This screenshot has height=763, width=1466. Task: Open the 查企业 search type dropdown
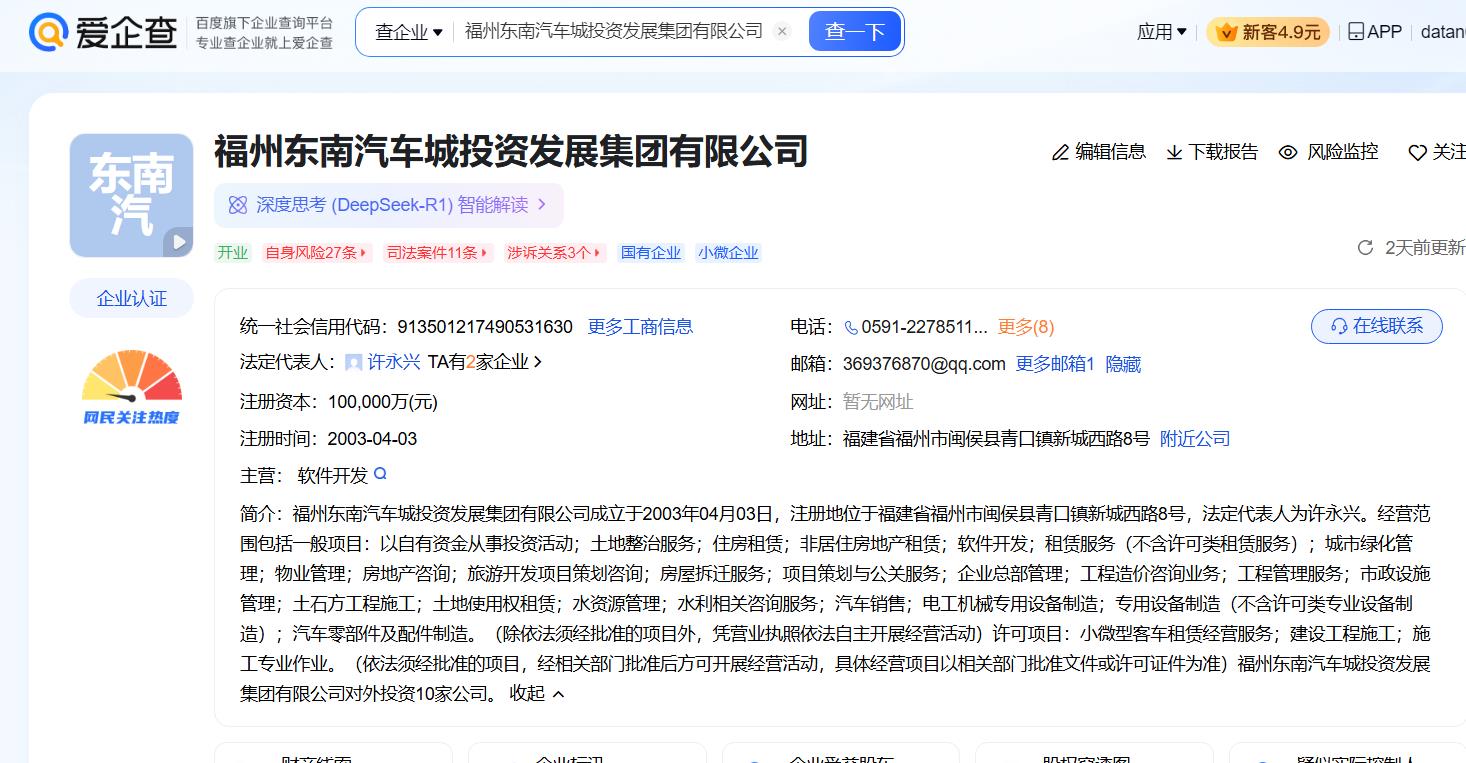click(x=408, y=32)
